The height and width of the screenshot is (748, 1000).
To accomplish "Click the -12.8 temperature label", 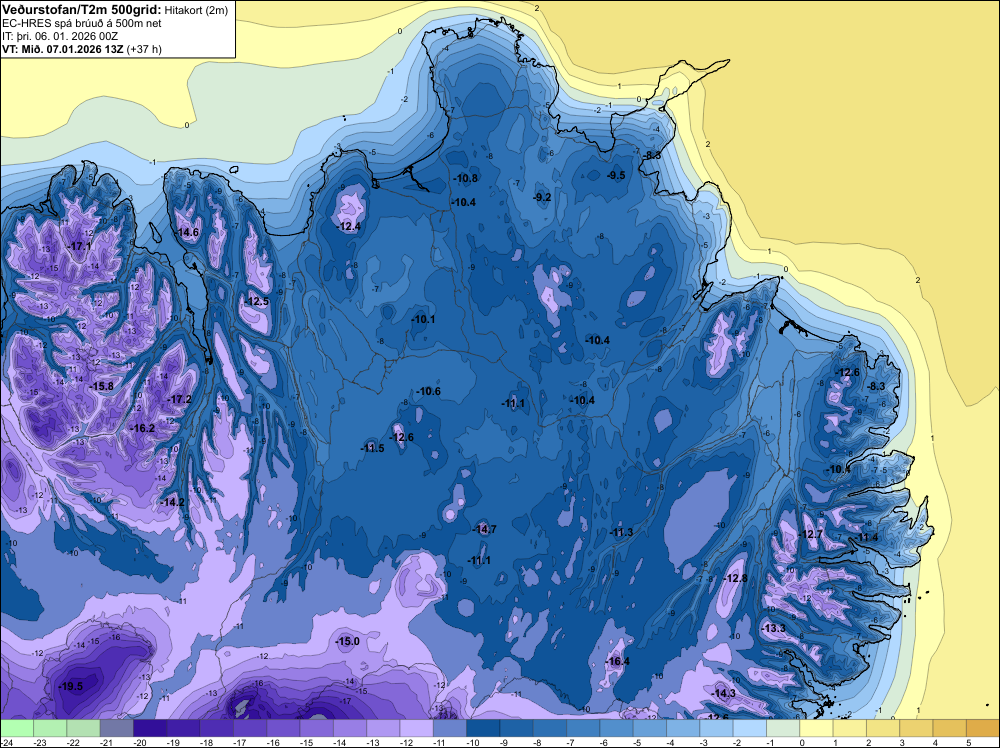I will pyautogui.click(x=735, y=578).
